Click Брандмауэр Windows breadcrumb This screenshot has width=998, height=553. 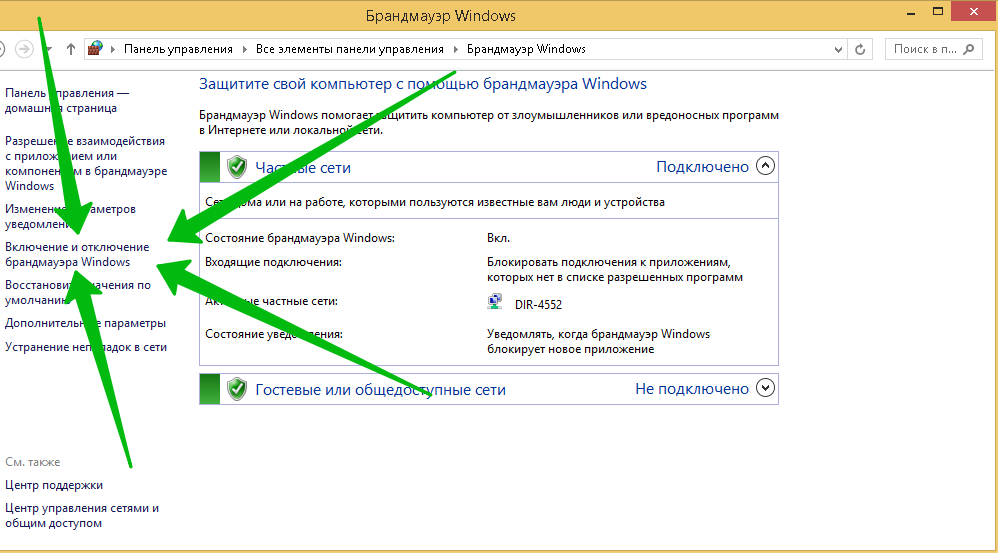point(526,49)
